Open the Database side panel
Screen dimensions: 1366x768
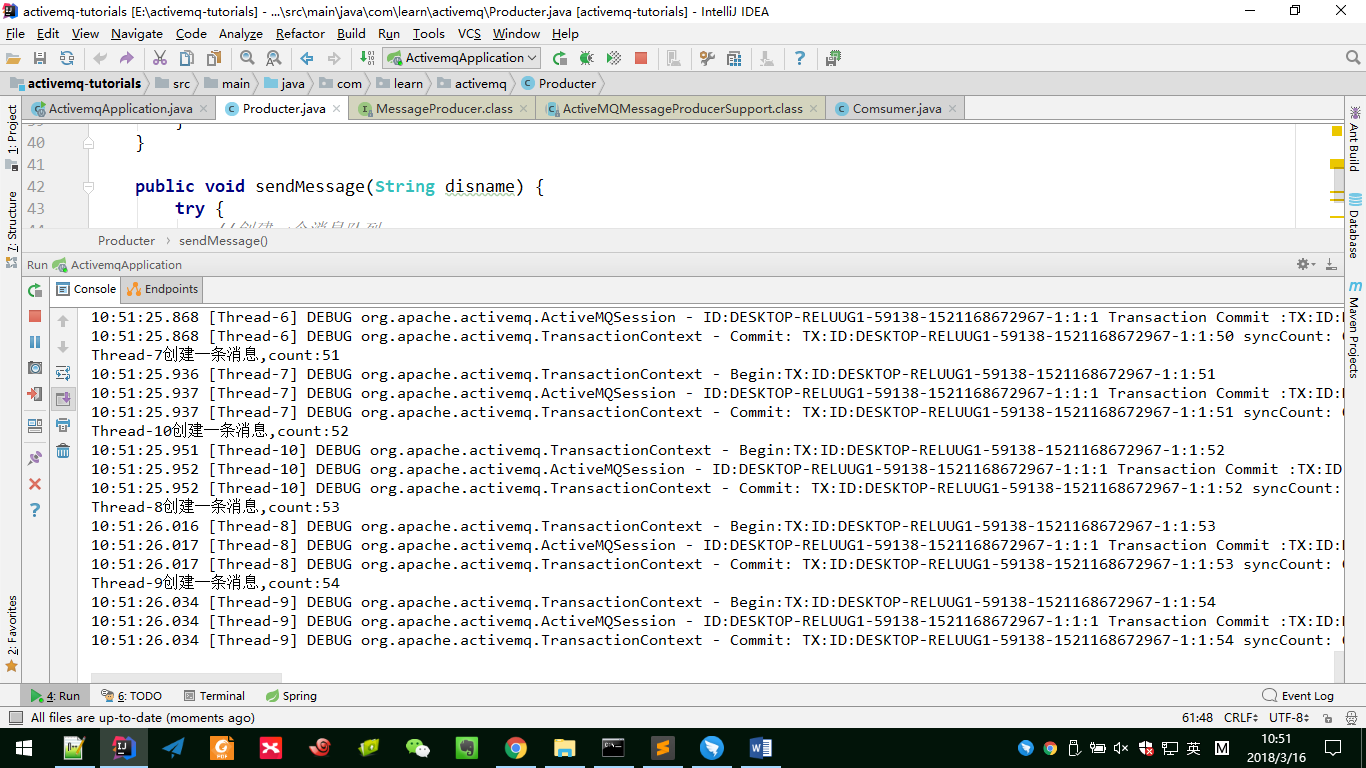[1355, 226]
